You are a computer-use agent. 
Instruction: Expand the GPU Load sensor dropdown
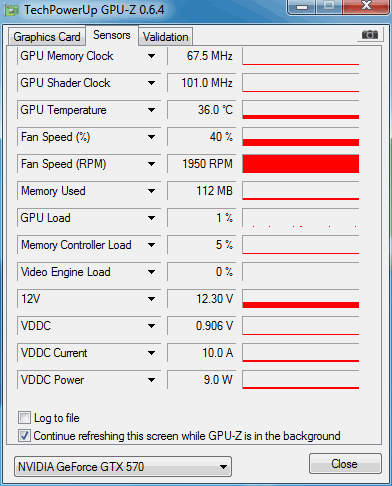(151, 218)
